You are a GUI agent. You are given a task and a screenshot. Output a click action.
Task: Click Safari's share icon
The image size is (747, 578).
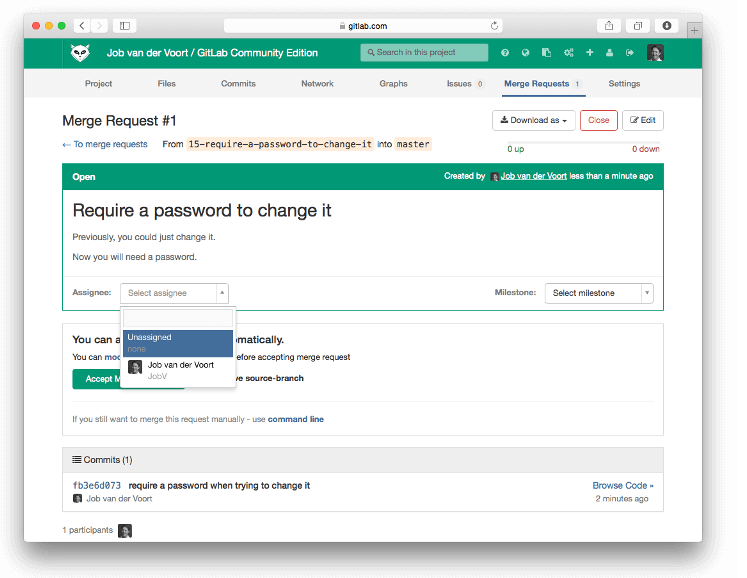(x=608, y=25)
